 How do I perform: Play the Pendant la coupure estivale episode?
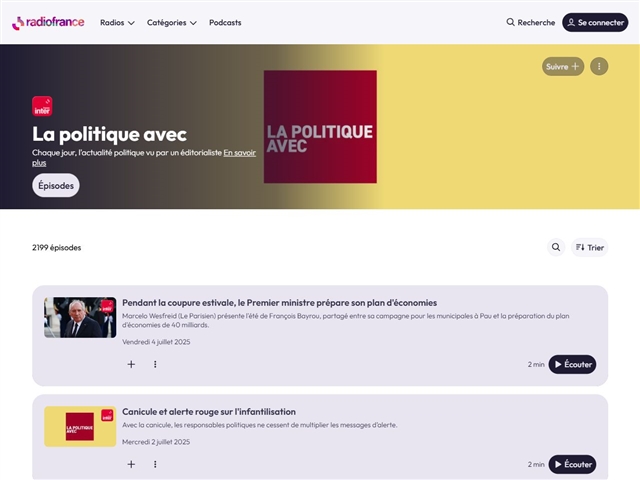[572, 364]
